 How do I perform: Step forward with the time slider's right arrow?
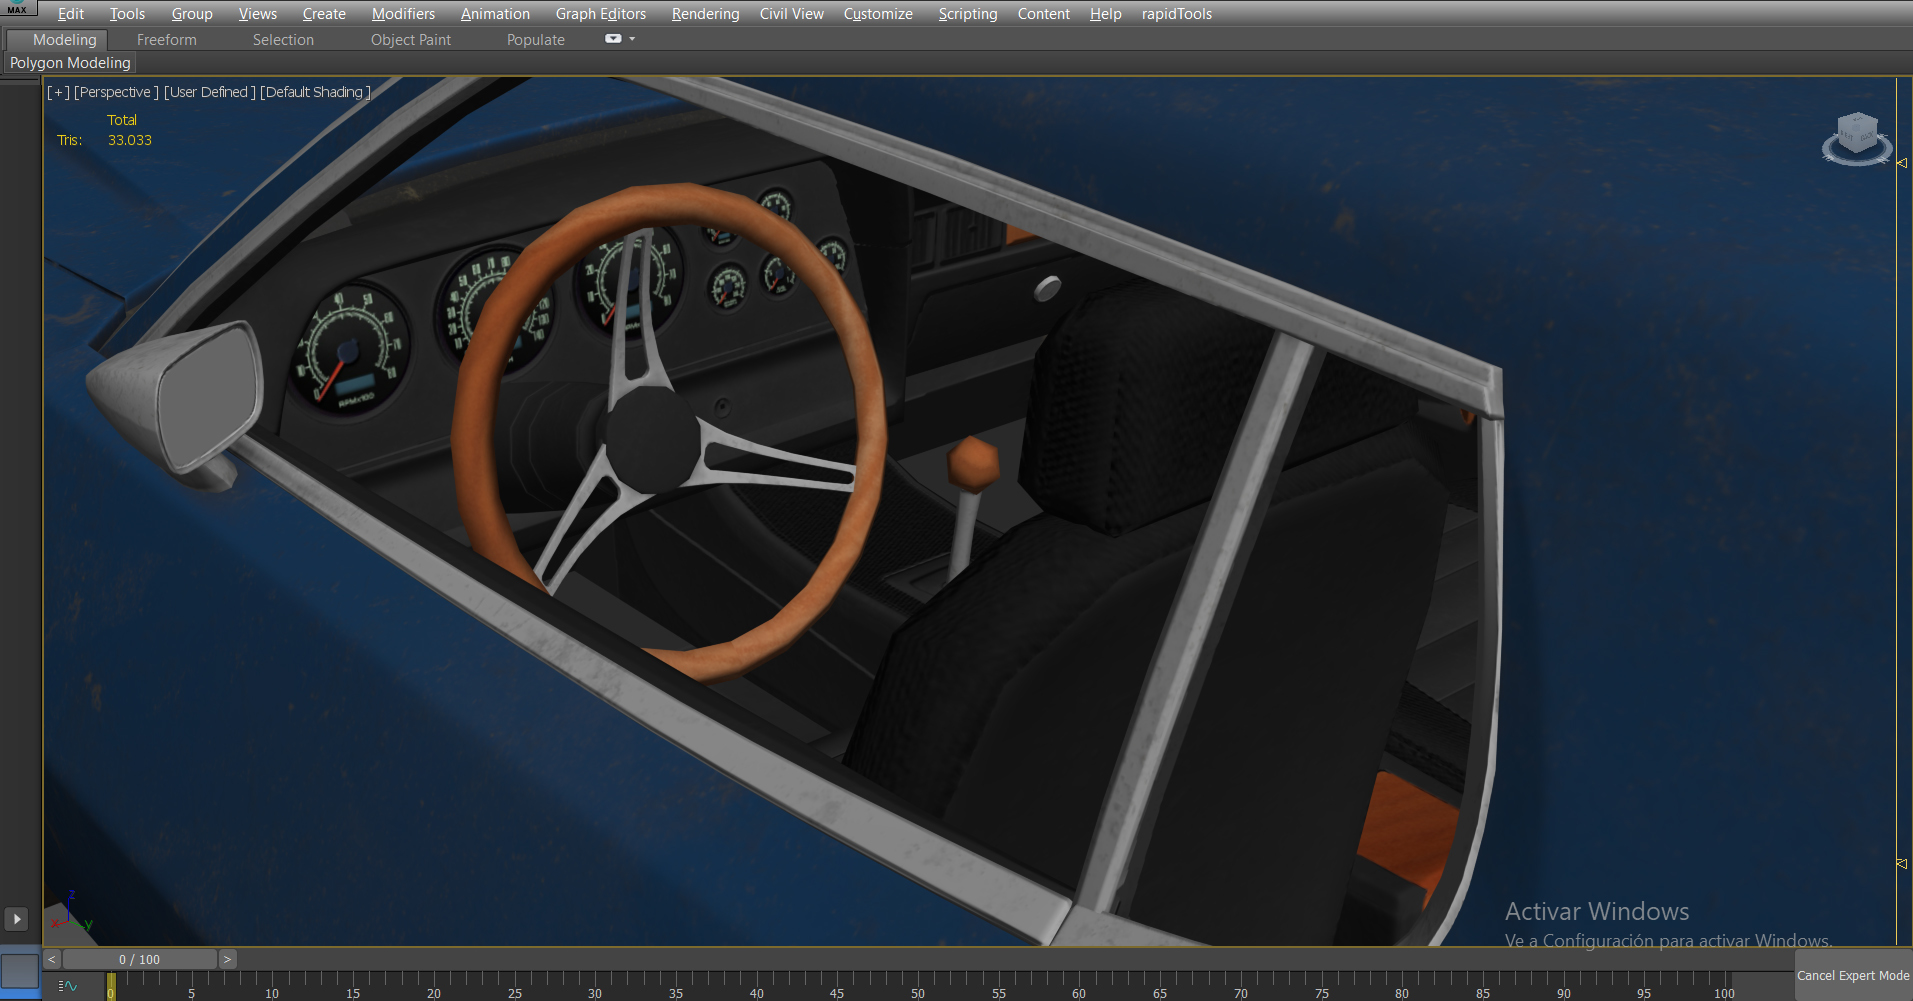pyautogui.click(x=227, y=959)
